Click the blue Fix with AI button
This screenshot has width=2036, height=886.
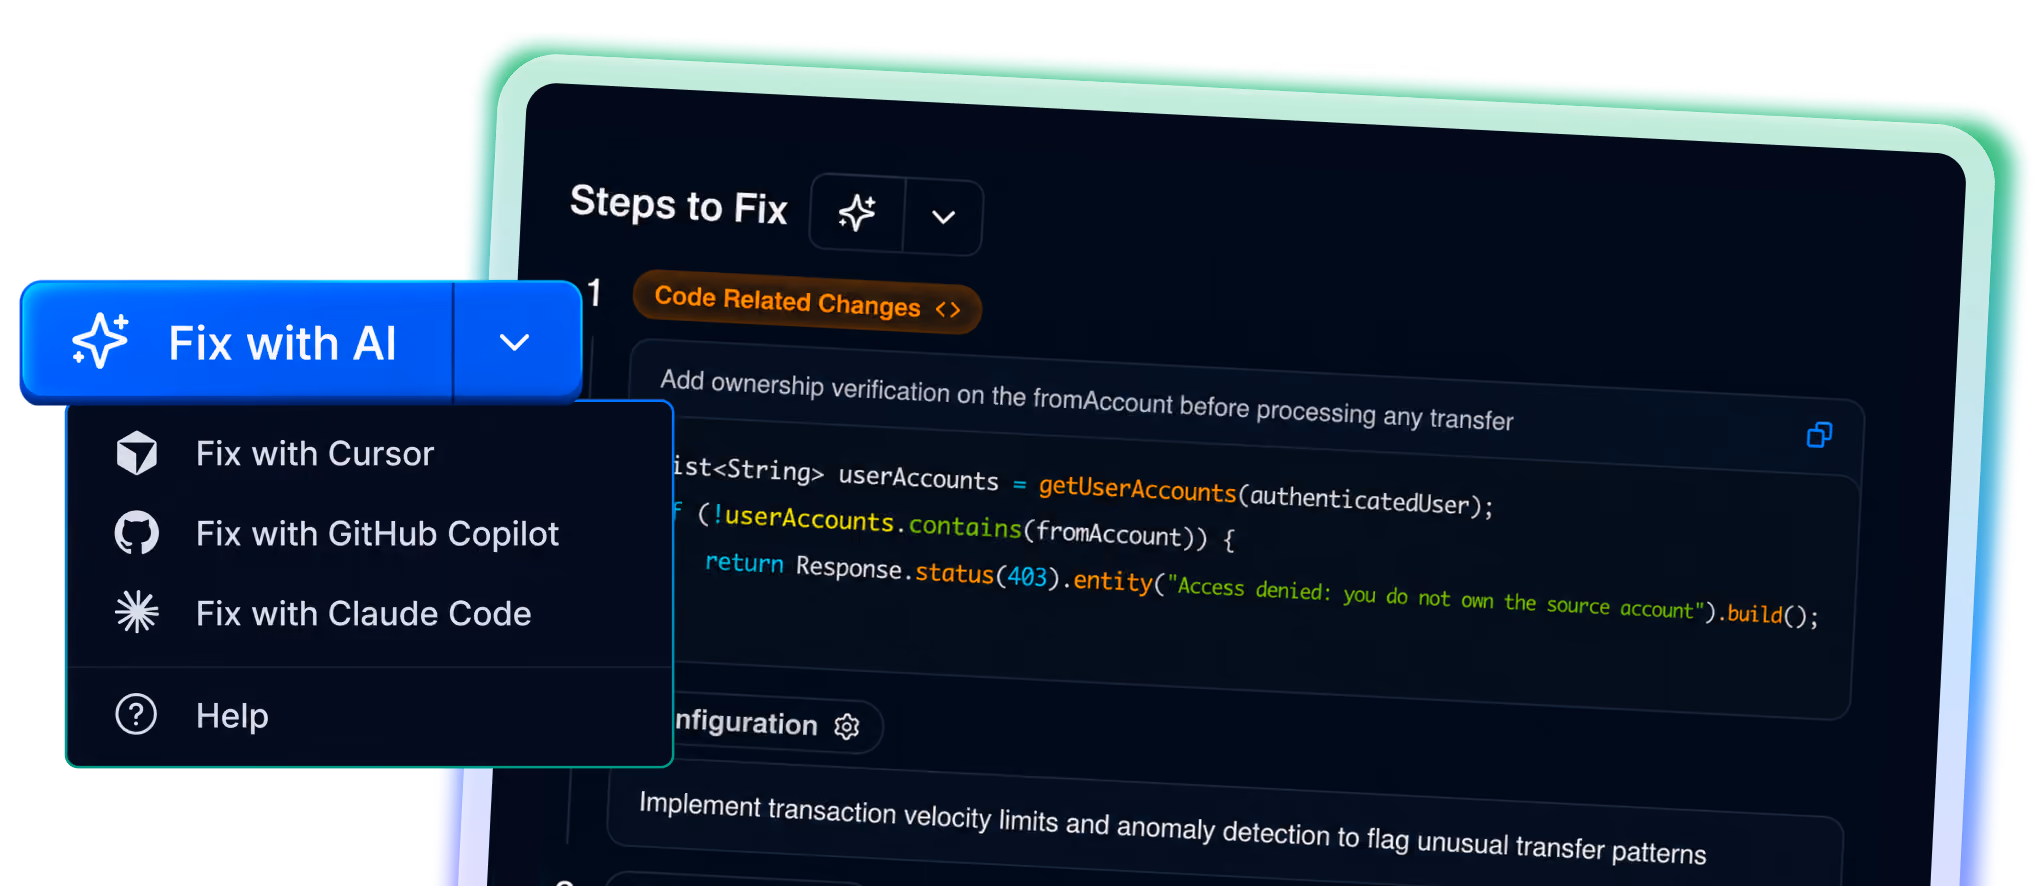click(x=237, y=342)
